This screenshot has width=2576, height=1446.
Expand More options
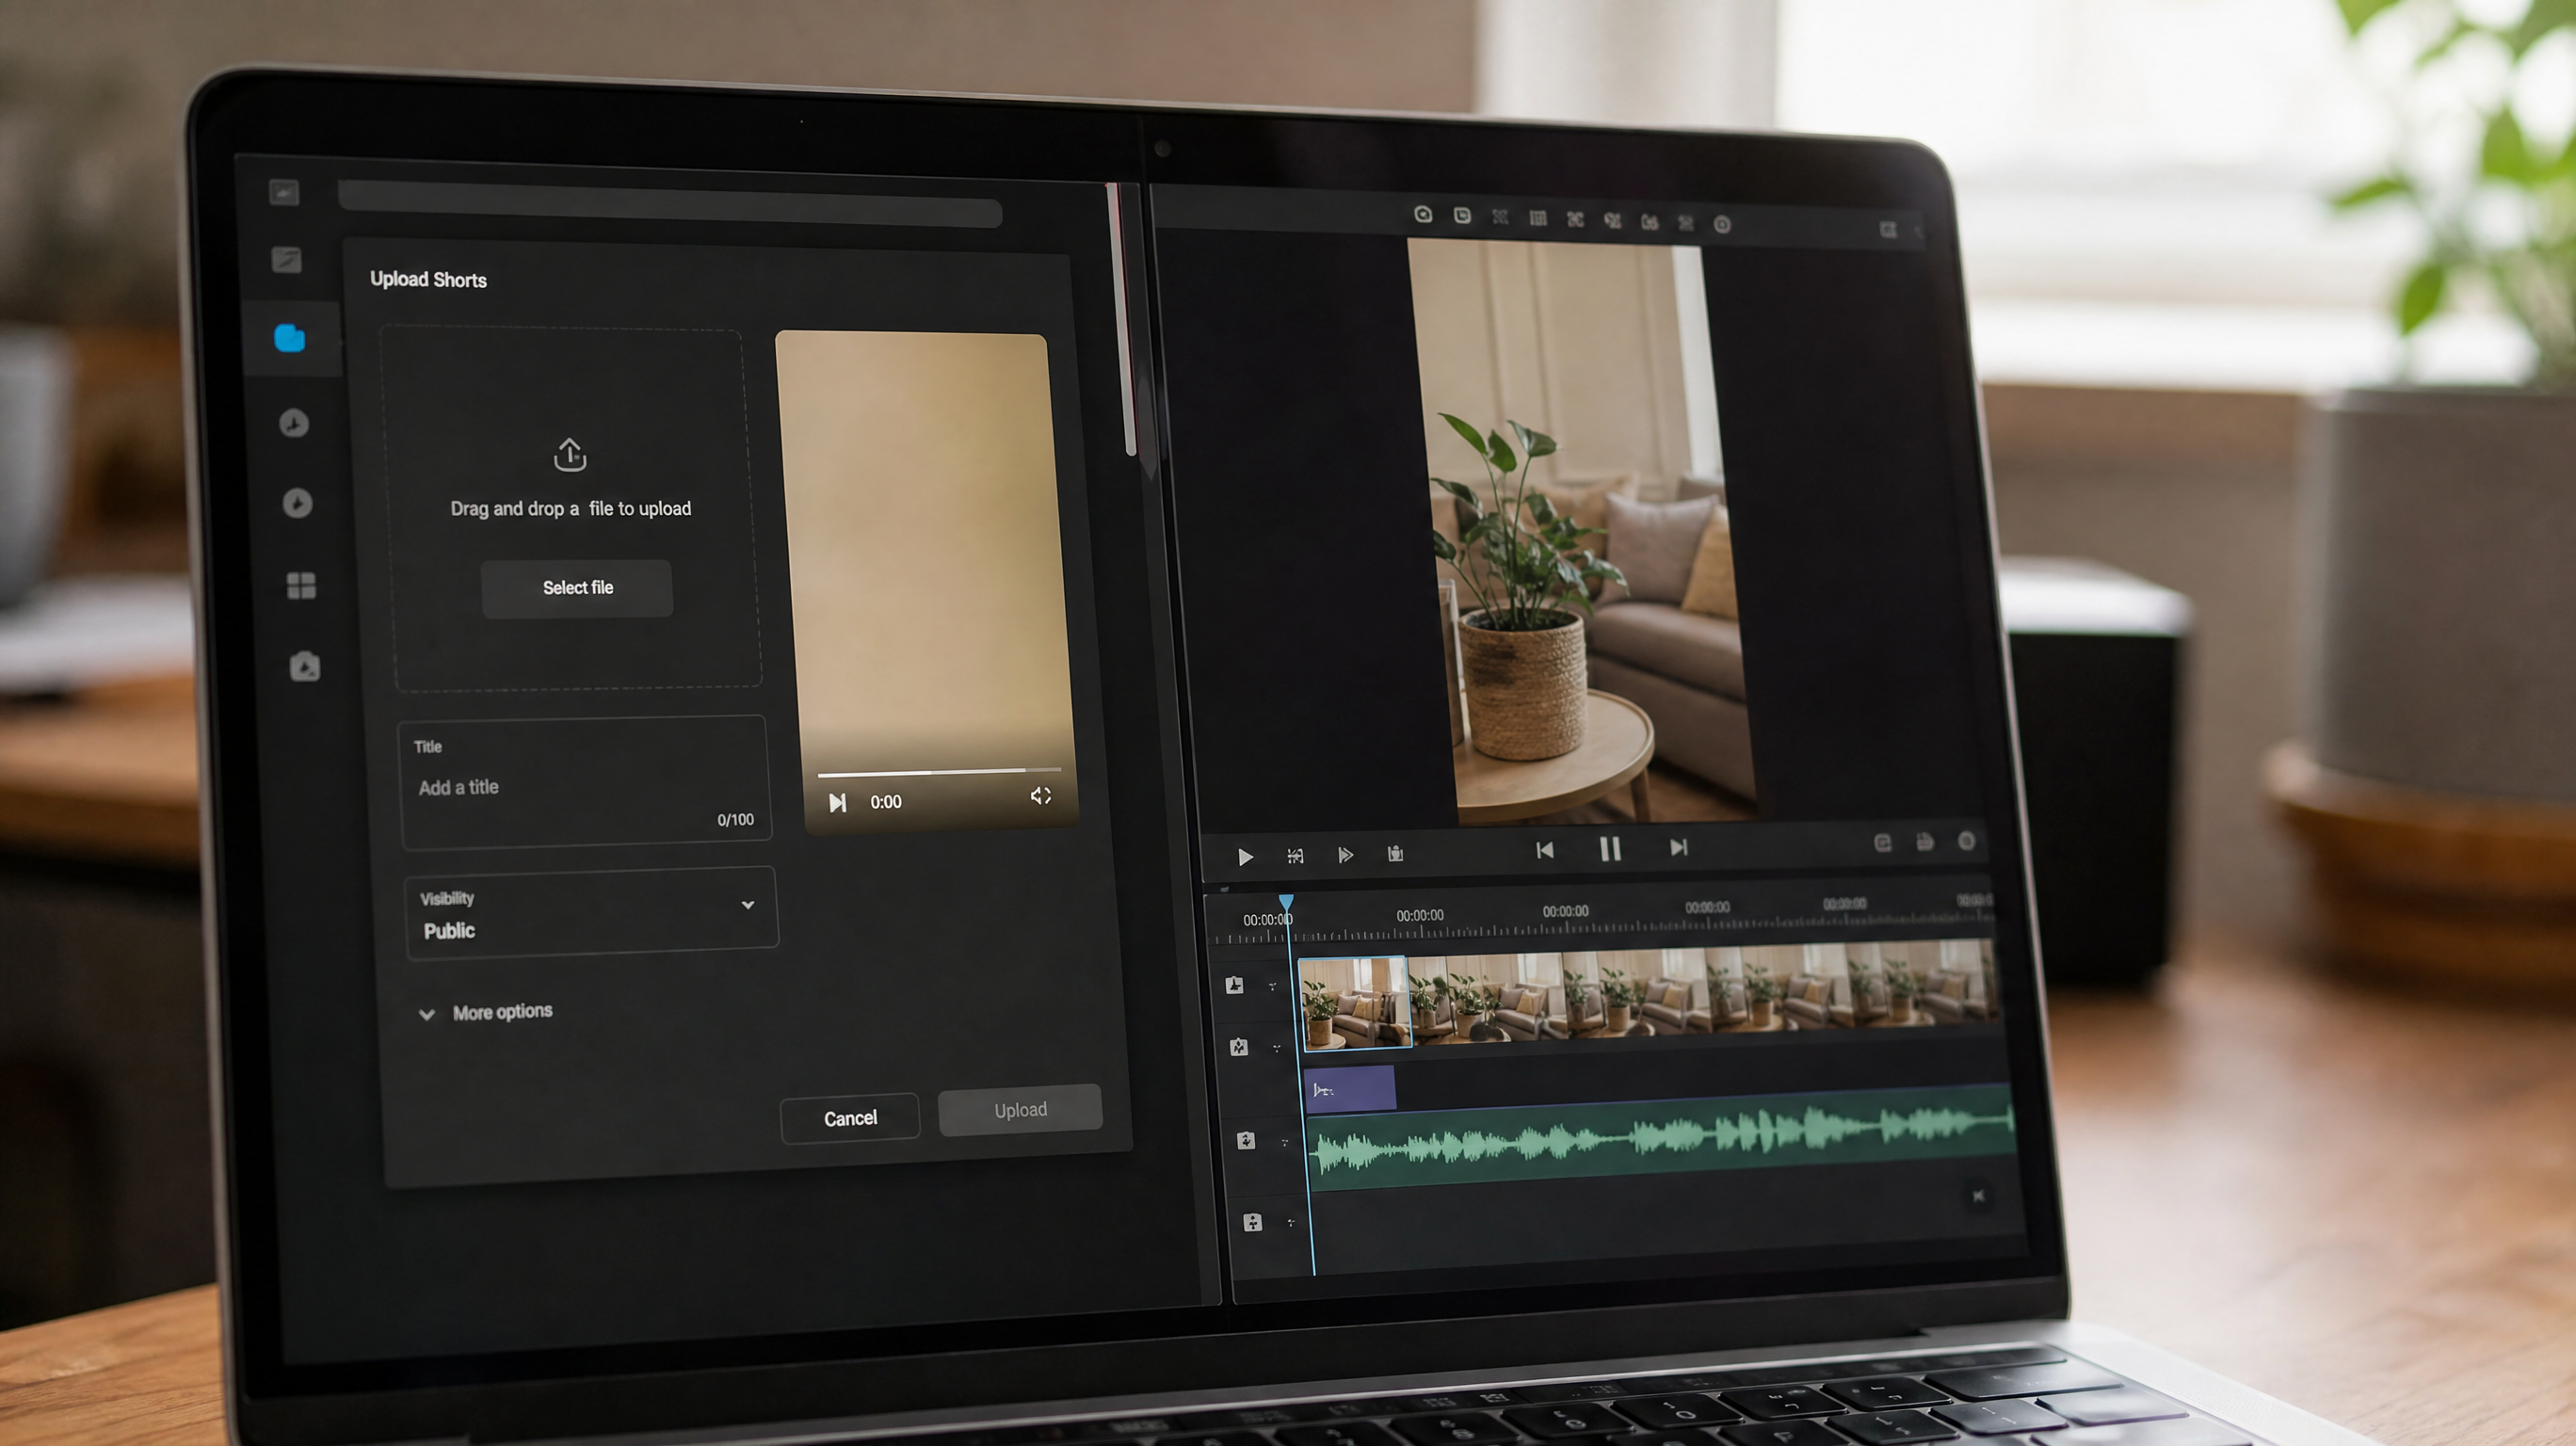(x=486, y=1012)
